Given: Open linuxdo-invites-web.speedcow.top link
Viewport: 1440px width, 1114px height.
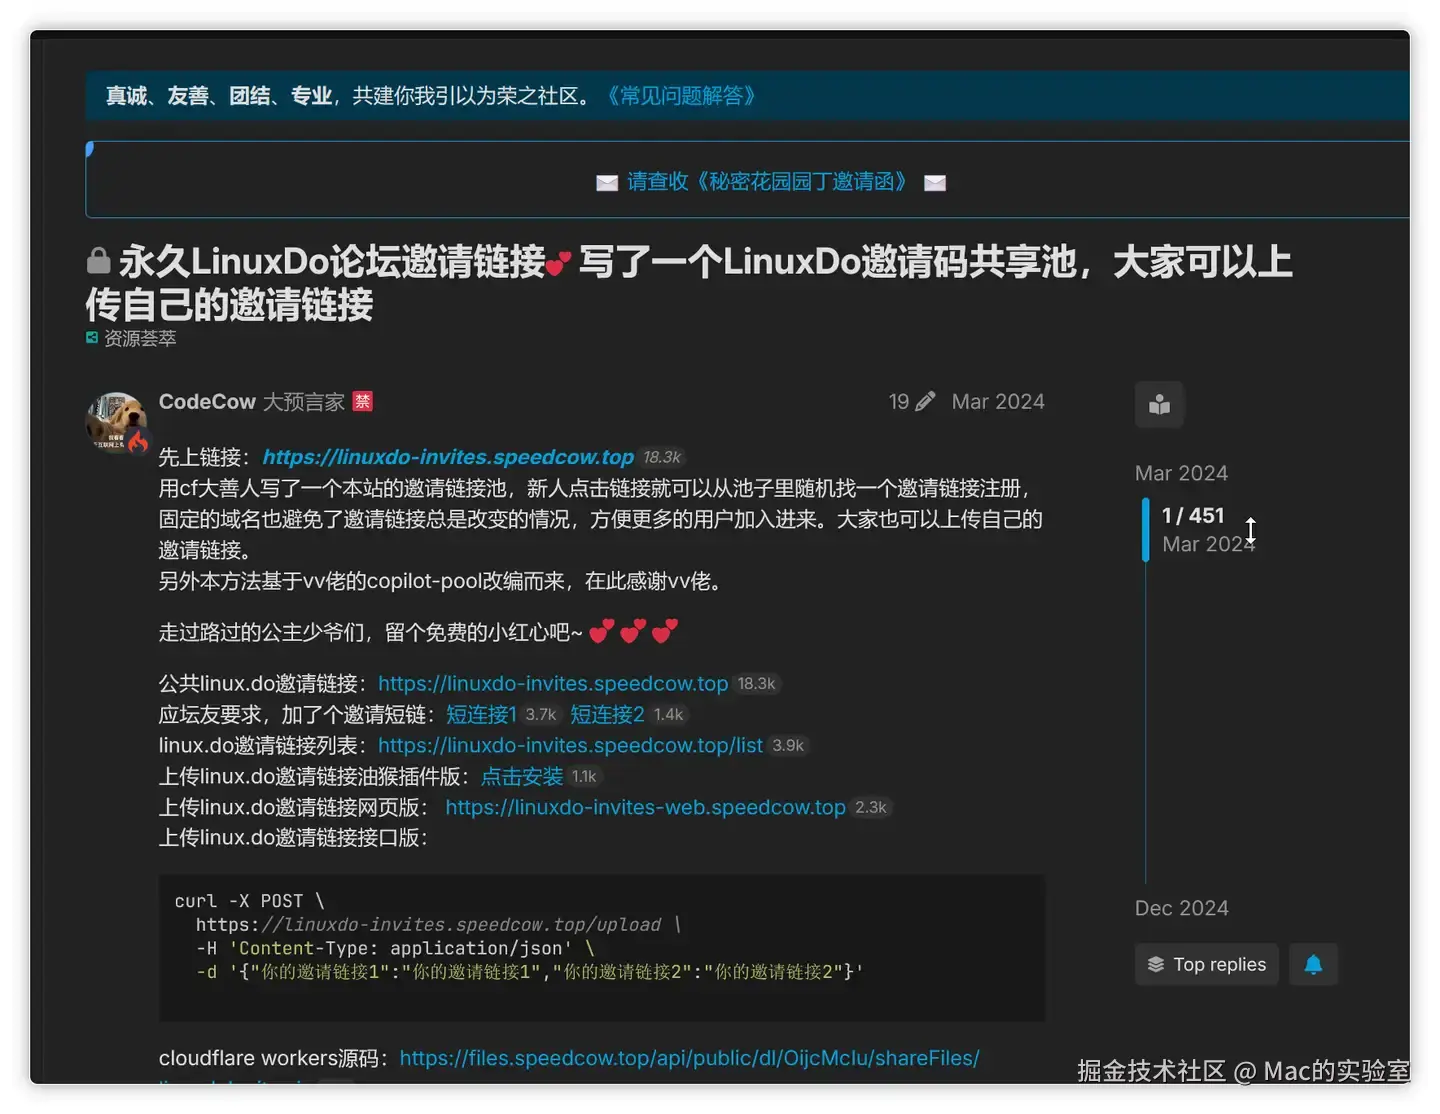Looking at the screenshot, I should [645, 808].
